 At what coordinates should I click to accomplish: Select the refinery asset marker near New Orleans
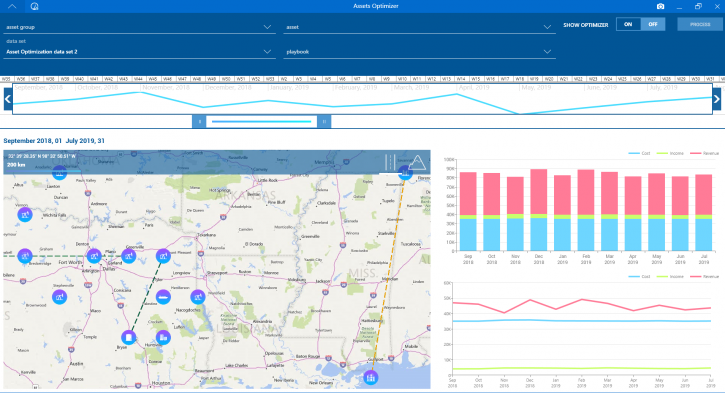[370, 378]
